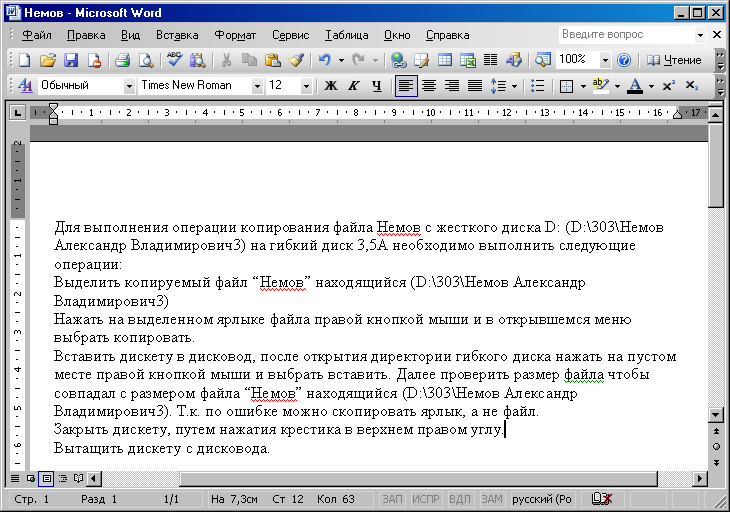Open Styles and Formatting pane icon
The image size is (730, 512).
coord(25,86)
